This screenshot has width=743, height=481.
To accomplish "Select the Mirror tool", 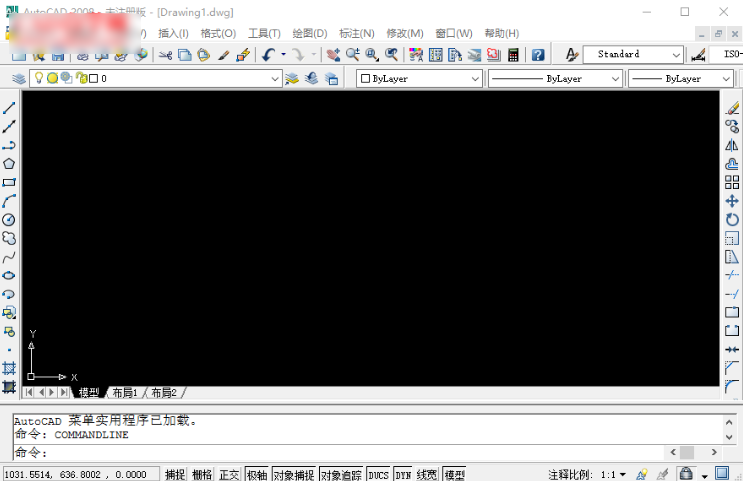I will (x=732, y=145).
